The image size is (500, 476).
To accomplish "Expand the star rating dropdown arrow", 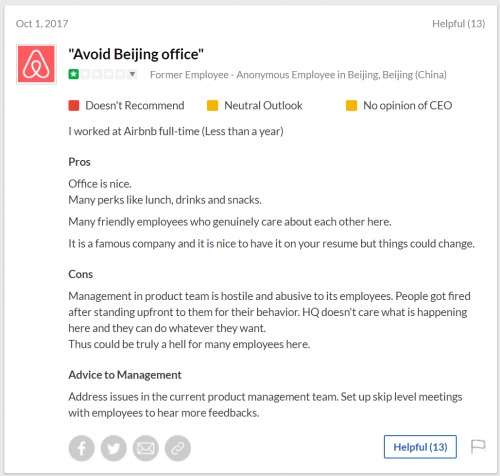I will (x=132, y=74).
